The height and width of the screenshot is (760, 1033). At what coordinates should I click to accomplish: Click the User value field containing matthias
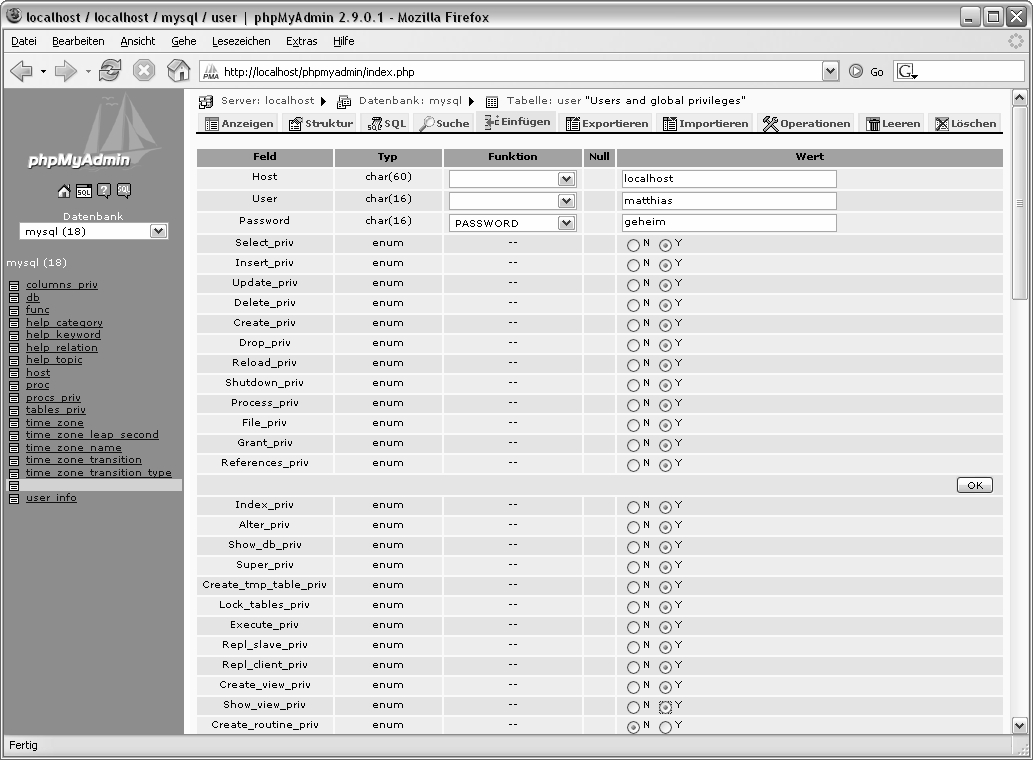pos(728,201)
